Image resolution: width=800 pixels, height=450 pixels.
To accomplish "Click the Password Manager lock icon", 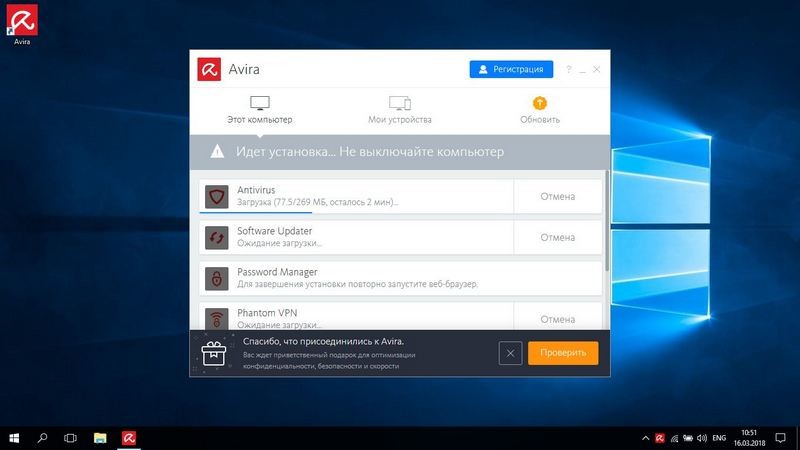I will [x=217, y=279].
